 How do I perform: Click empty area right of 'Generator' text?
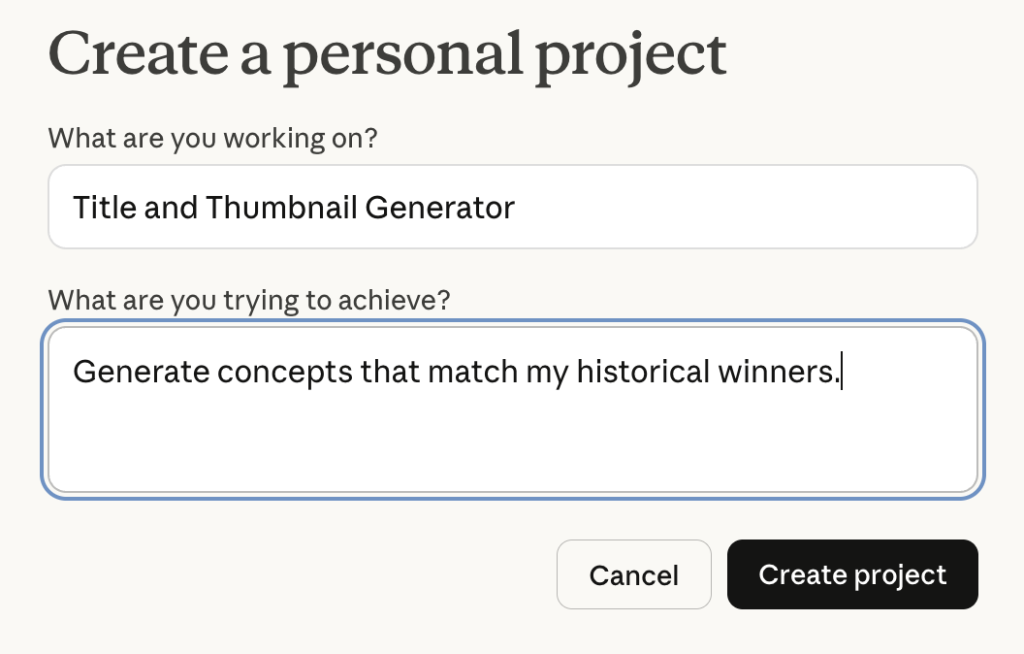pyautogui.click(x=740, y=208)
